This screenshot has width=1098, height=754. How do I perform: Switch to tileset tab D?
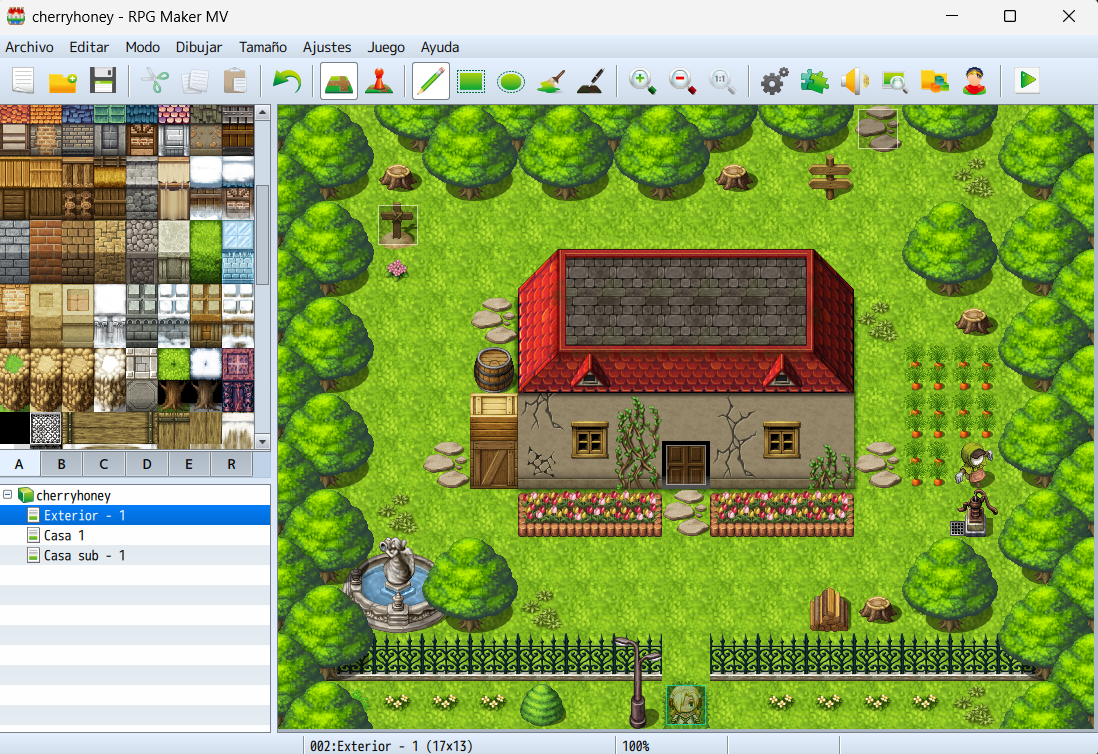coord(146,464)
